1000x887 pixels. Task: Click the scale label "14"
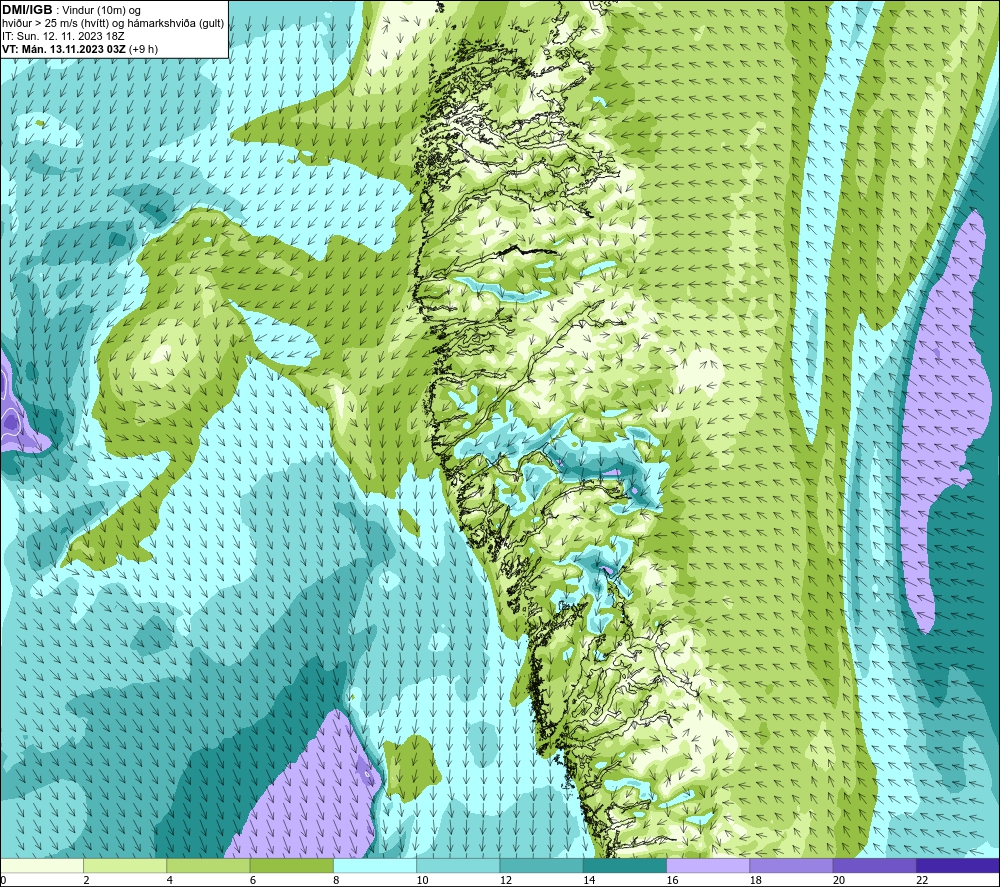(589, 881)
